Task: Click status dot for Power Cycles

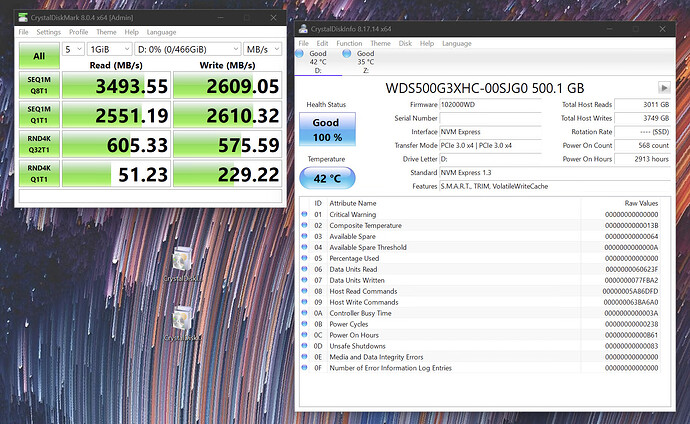Action: coord(304,324)
